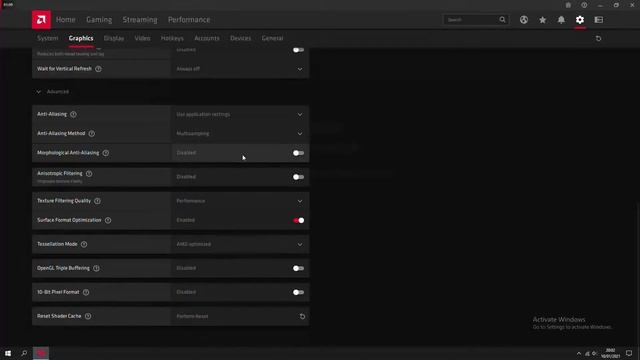This screenshot has height=360, width=640.
Task: Toggle the partially hidden top switch
Action: (x=298, y=50)
